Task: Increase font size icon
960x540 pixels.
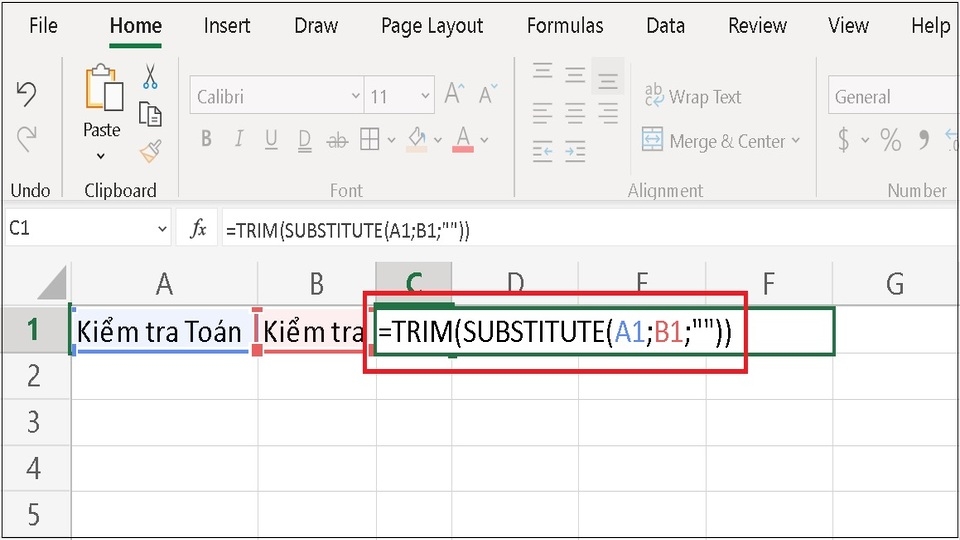Action: [x=454, y=94]
